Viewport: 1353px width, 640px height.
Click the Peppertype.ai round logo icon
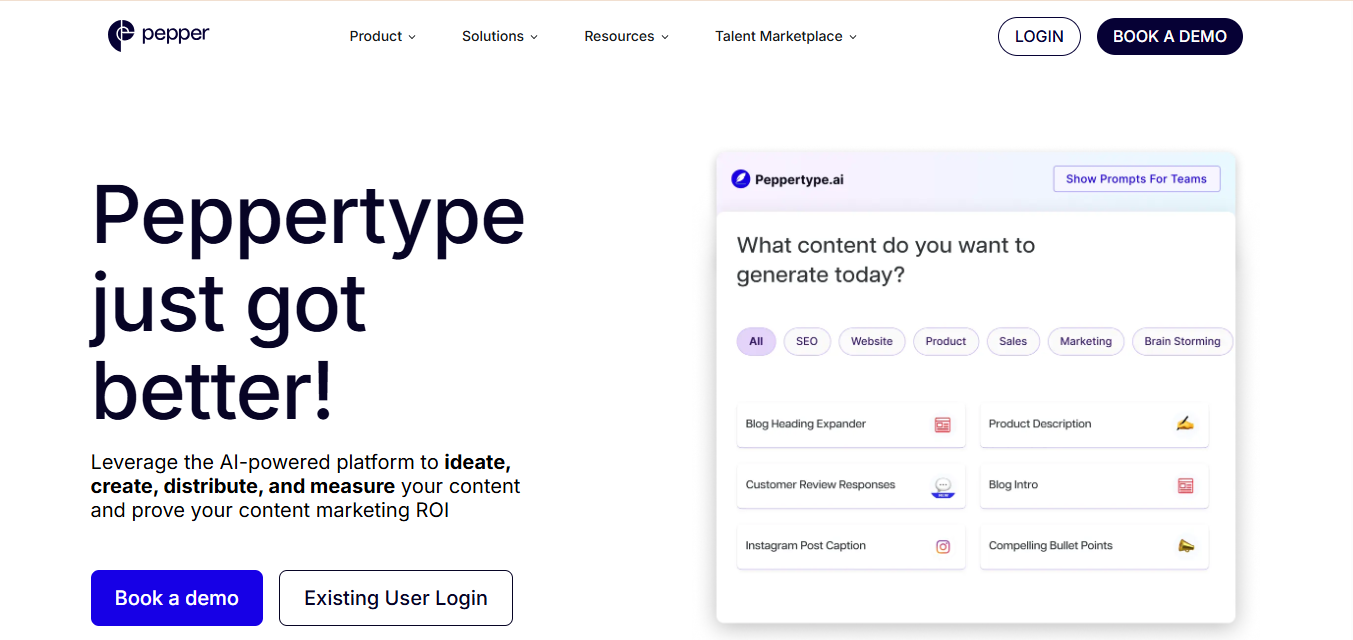coord(740,179)
